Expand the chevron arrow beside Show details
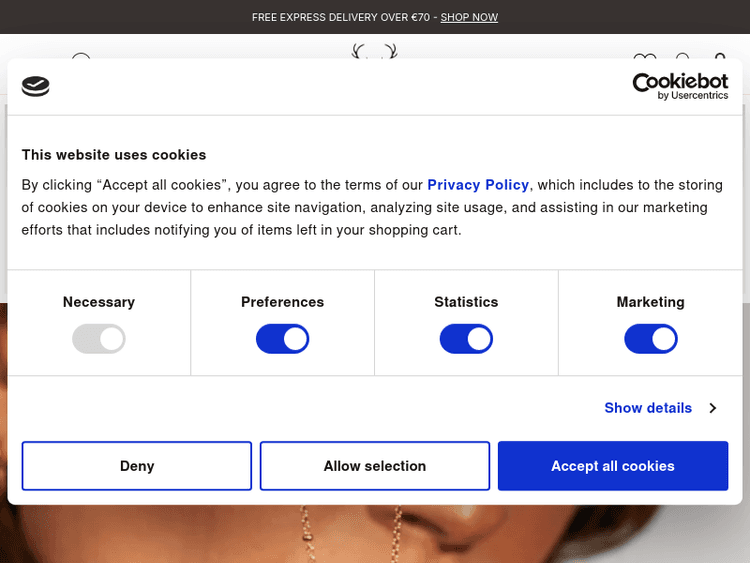The image size is (750, 563). pyautogui.click(x=713, y=408)
